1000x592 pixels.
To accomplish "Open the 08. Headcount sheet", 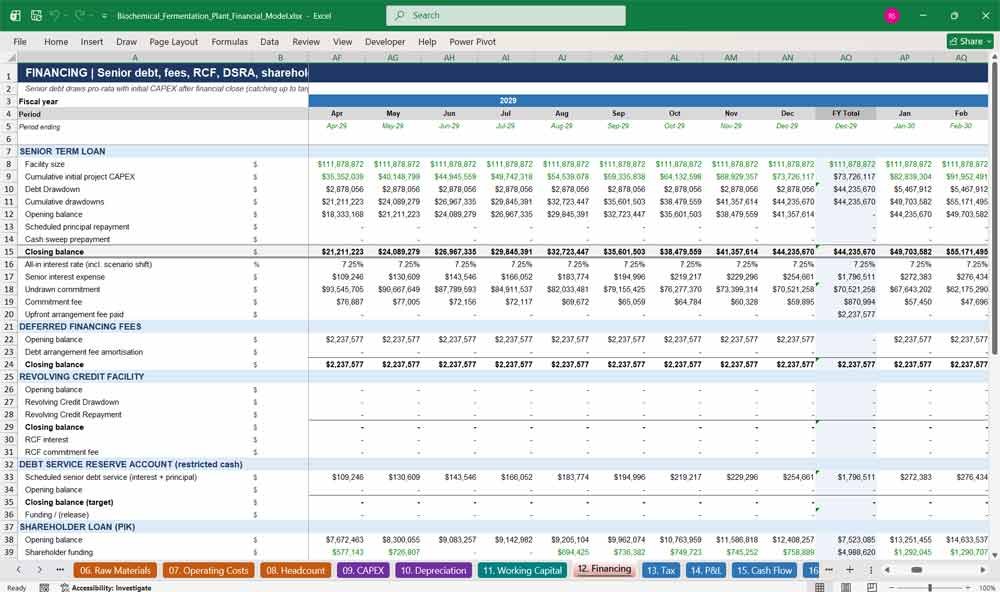I will (296, 570).
